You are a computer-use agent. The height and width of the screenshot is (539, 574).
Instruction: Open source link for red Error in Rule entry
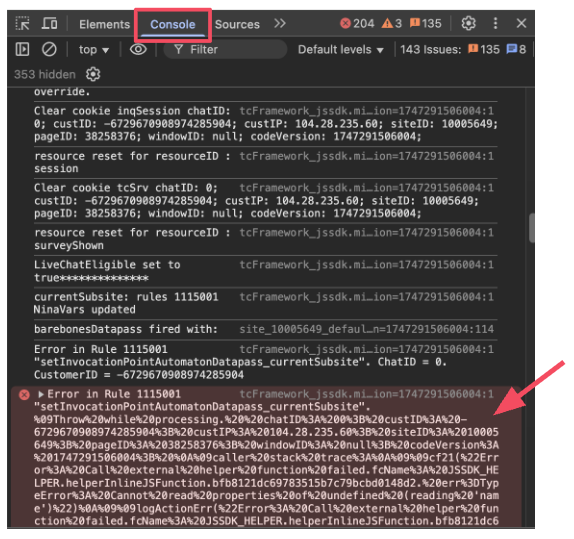(366, 394)
